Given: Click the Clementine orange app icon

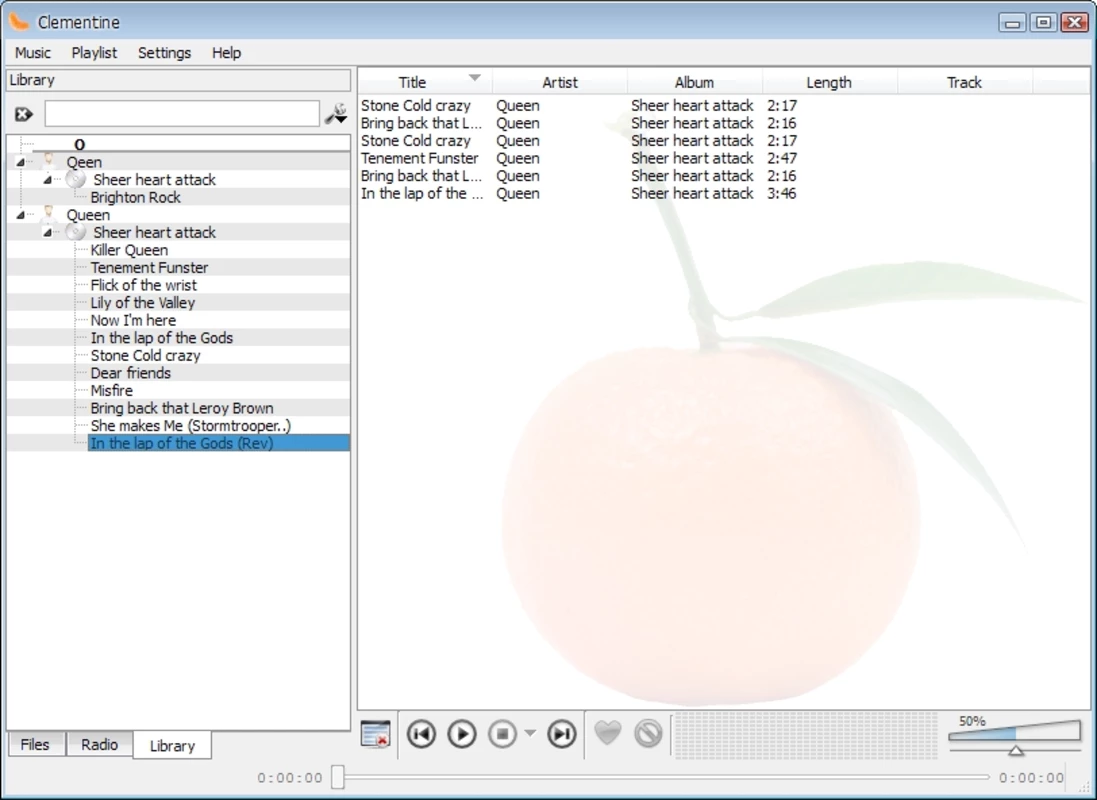Looking at the screenshot, I should (19, 22).
